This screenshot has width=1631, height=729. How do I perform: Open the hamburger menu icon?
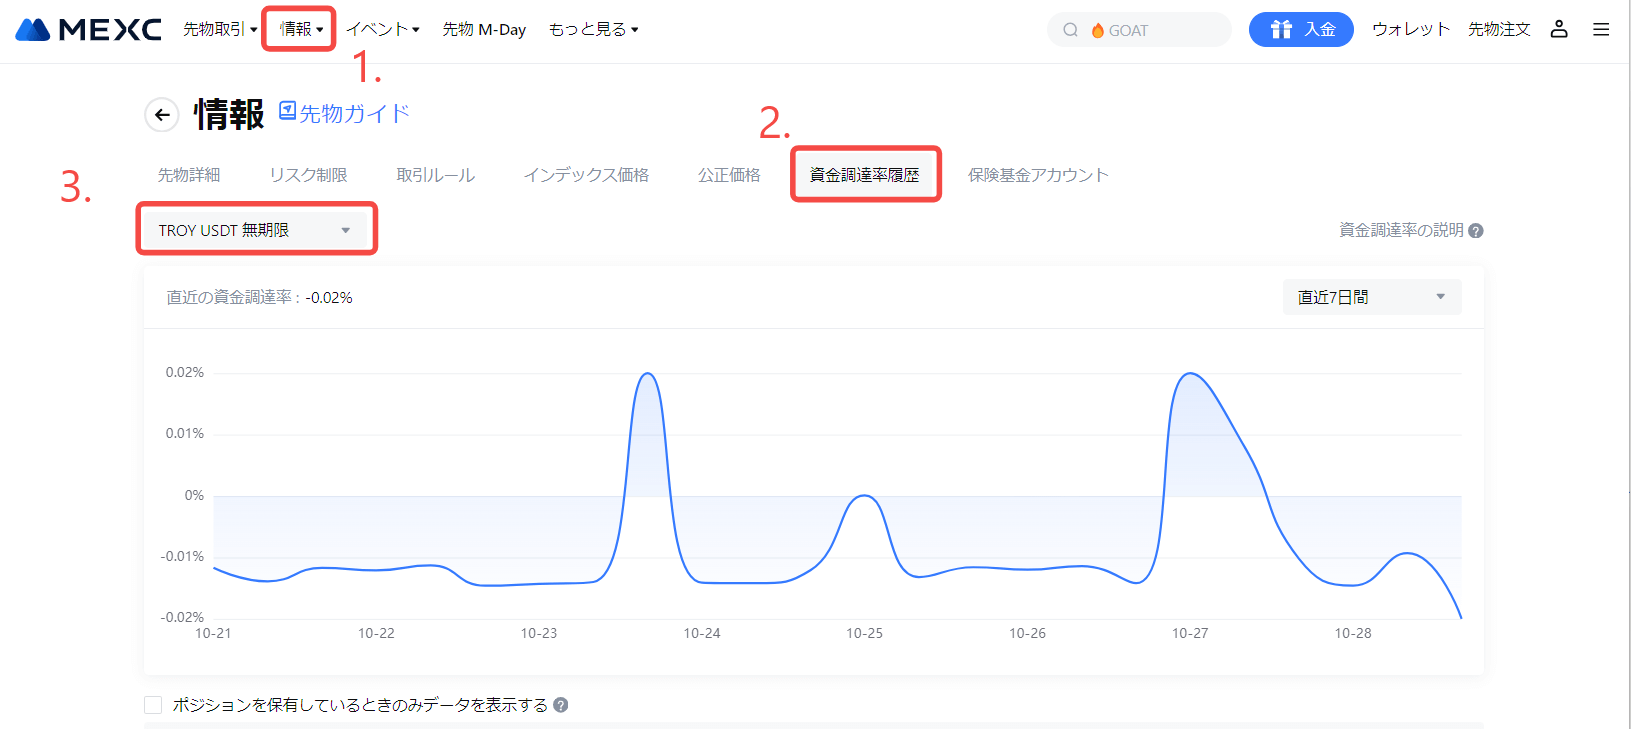tap(1601, 30)
